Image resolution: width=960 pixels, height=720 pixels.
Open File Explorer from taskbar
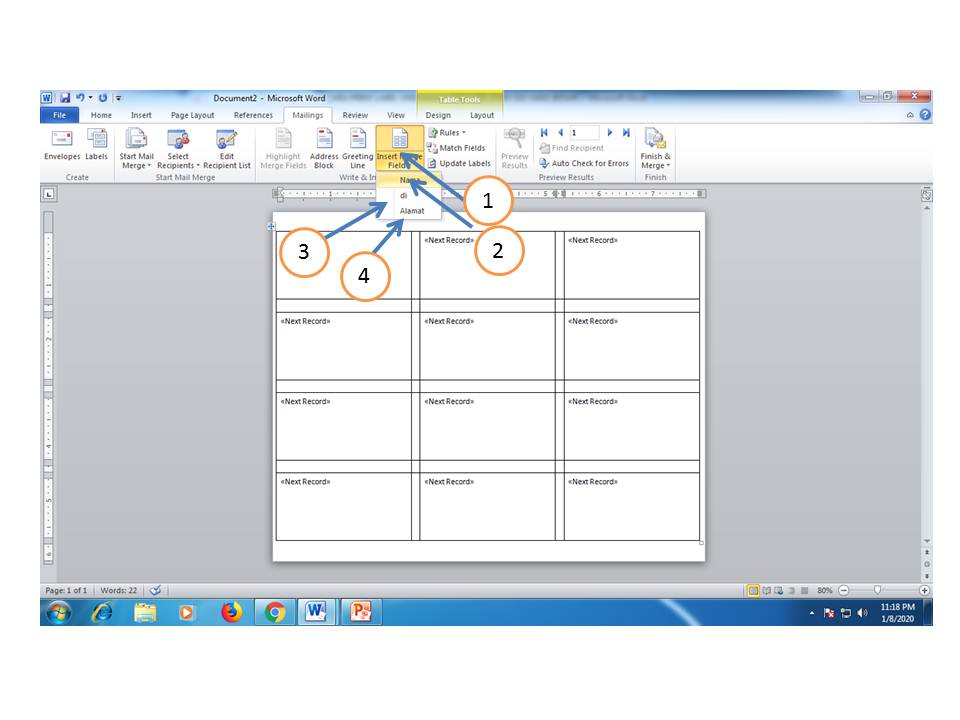(144, 612)
